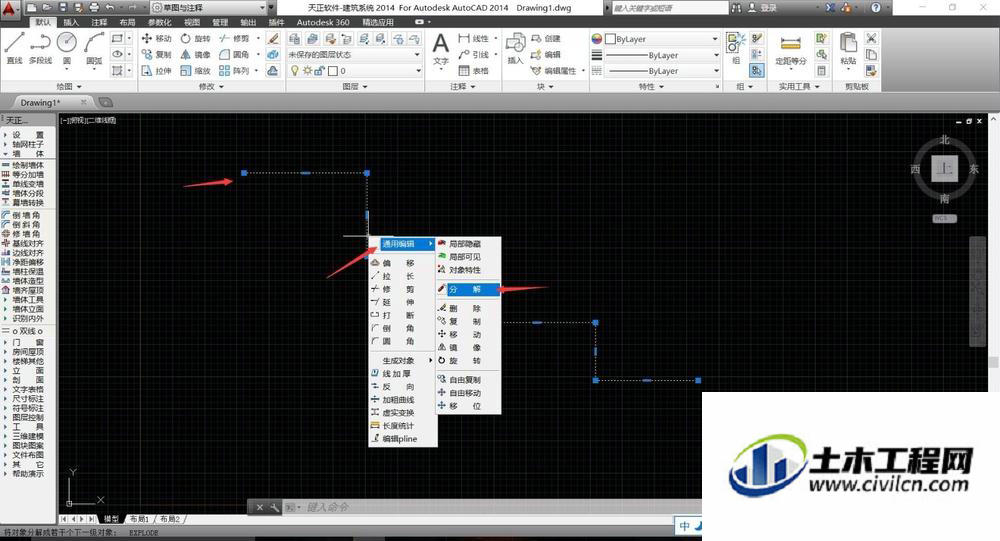The image size is (1000, 541).
Task: Select the 多段线 polyline tool
Action: click(x=40, y=48)
